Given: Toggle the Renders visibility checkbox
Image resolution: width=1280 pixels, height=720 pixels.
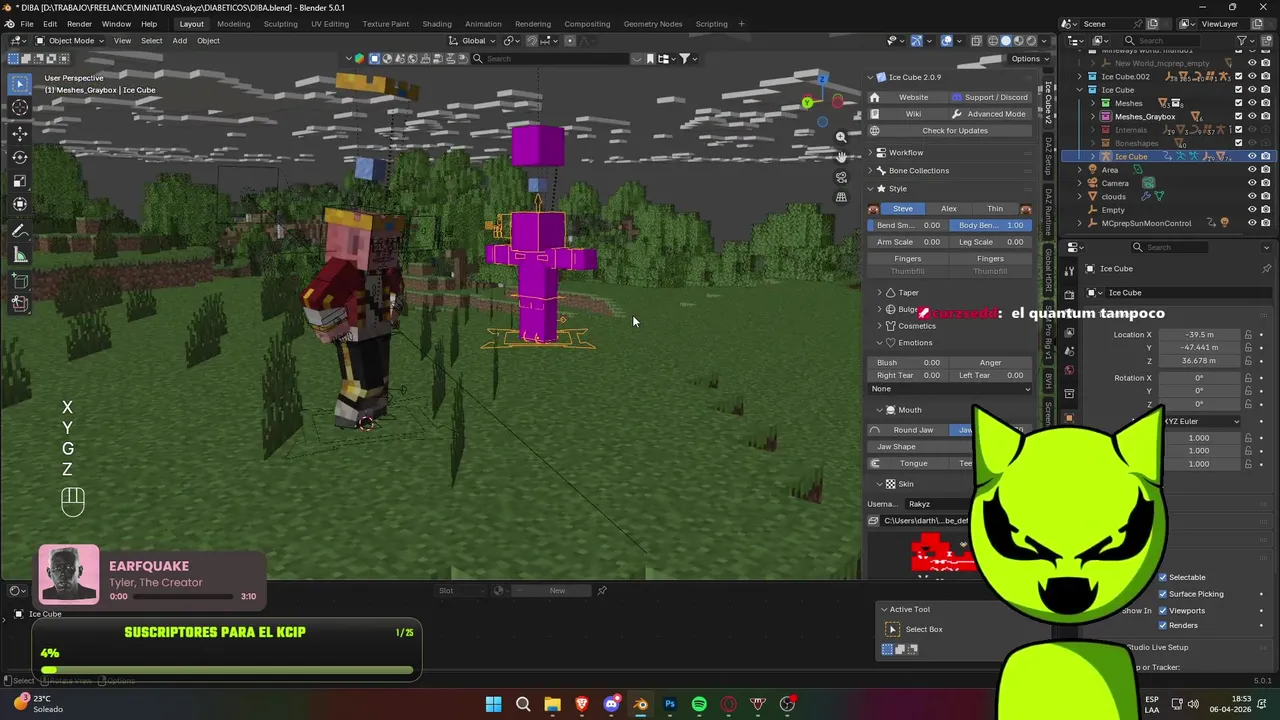Looking at the screenshot, I should [x=1163, y=626].
